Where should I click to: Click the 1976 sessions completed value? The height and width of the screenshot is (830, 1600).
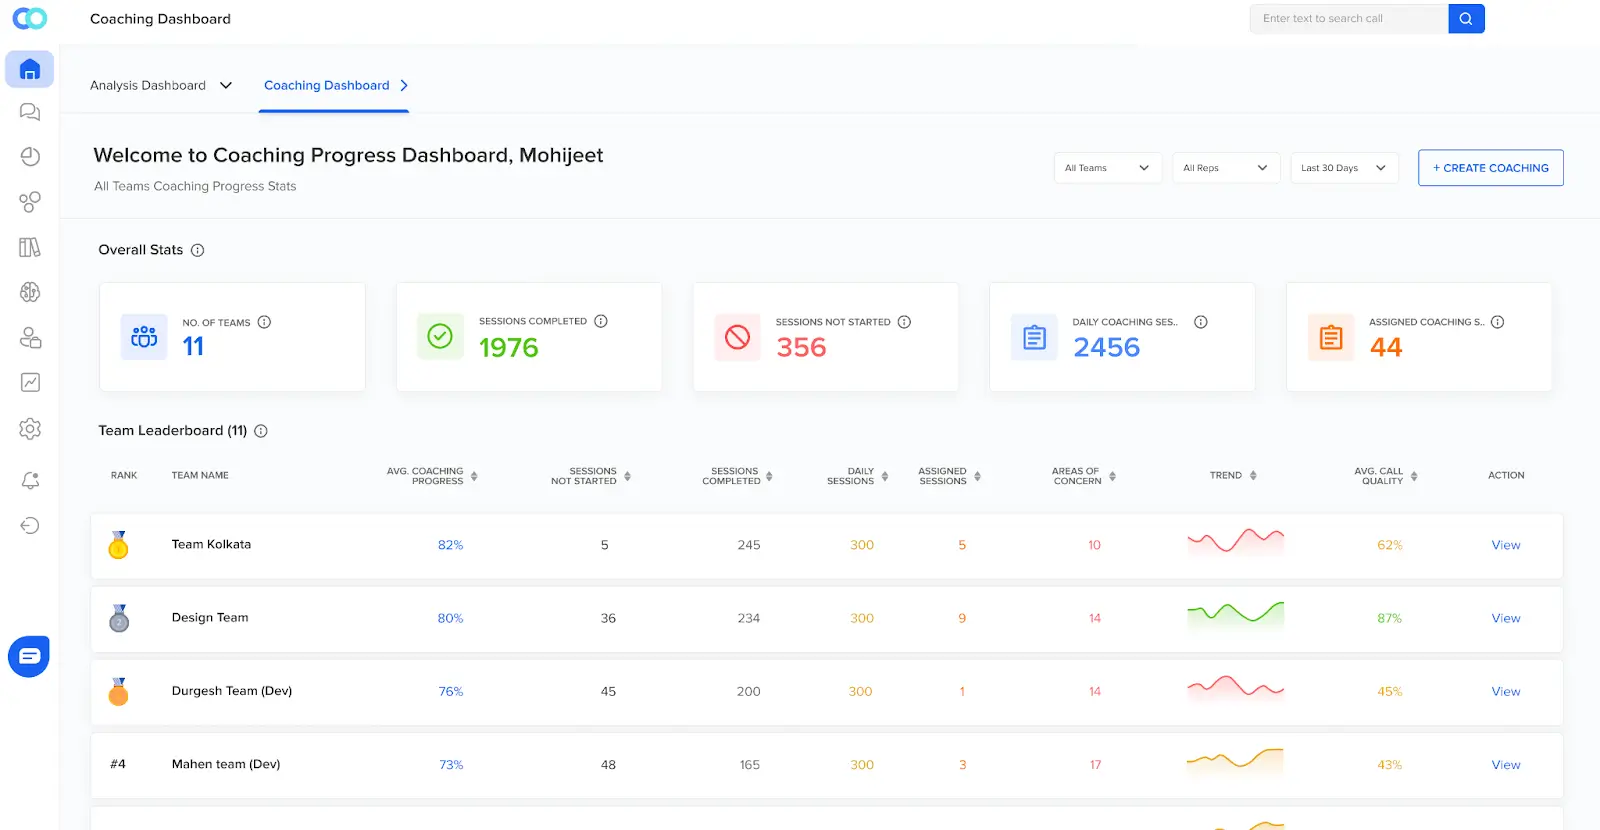coord(508,347)
